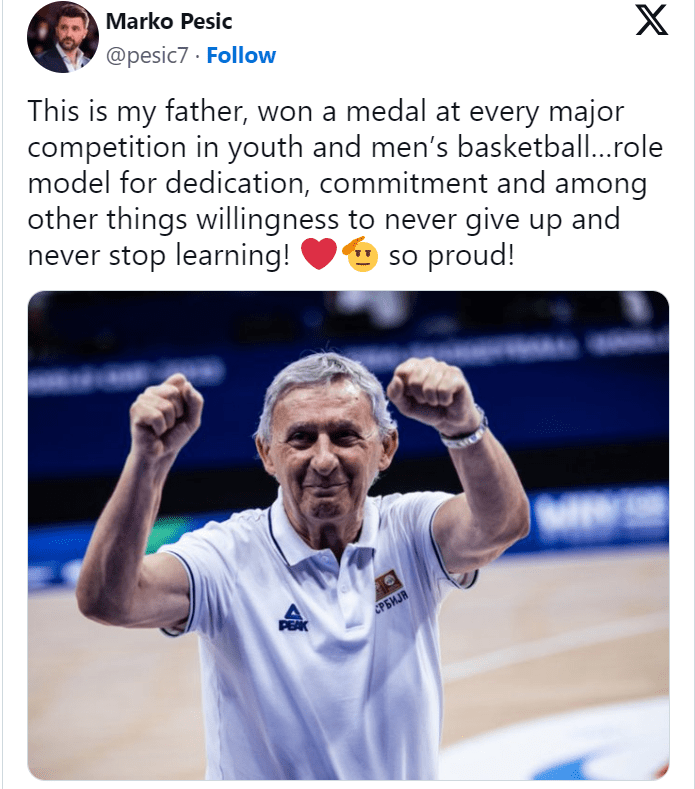This screenshot has width=695, height=789.
Task: Click the saluting face emoji
Action: pyautogui.click(x=360, y=256)
